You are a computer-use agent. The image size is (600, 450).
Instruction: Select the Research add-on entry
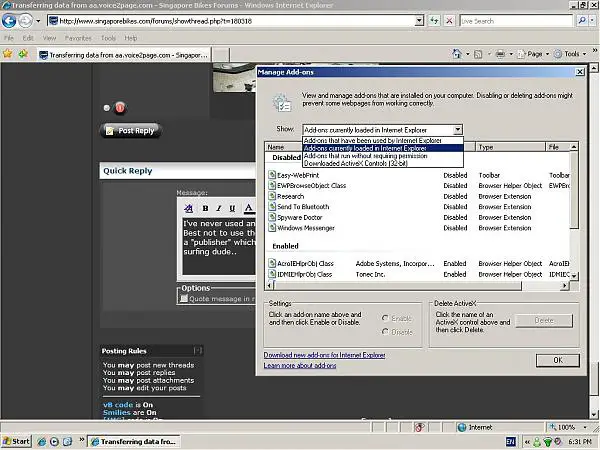(419, 196)
